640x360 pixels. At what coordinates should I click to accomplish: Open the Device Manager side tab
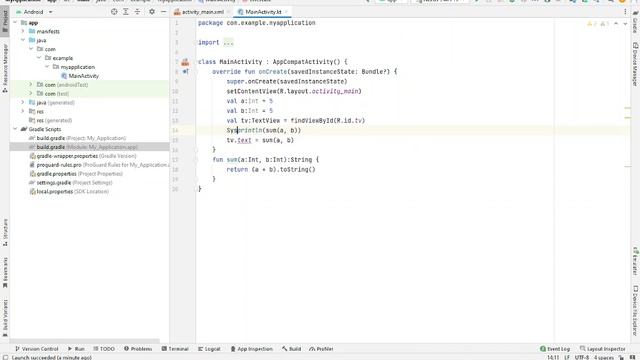[x=635, y=64]
